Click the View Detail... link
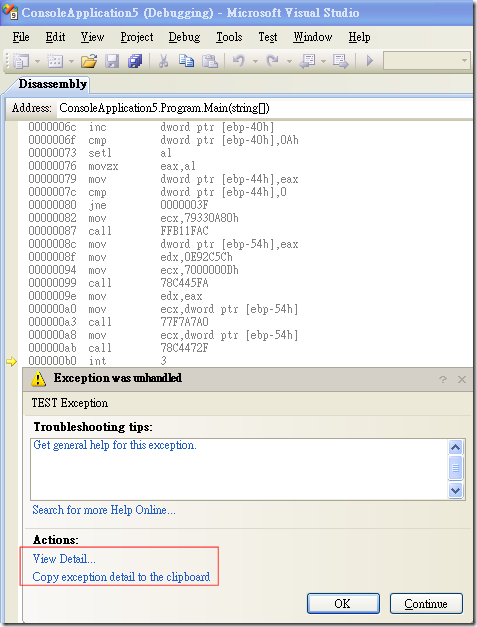Viewport: 477px width, 627px height. tap(64, 559)
